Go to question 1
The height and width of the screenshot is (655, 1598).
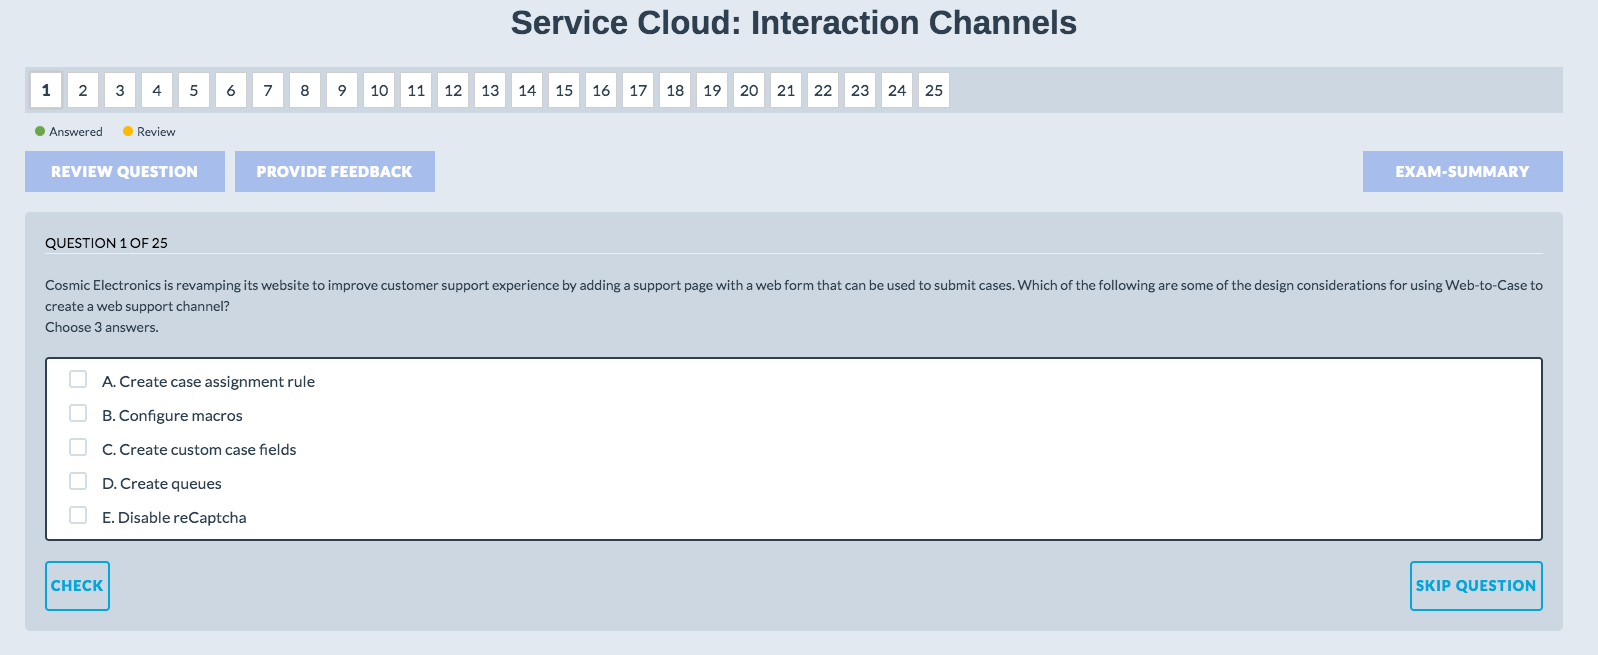pyautogui.click(x=46, y=90)
